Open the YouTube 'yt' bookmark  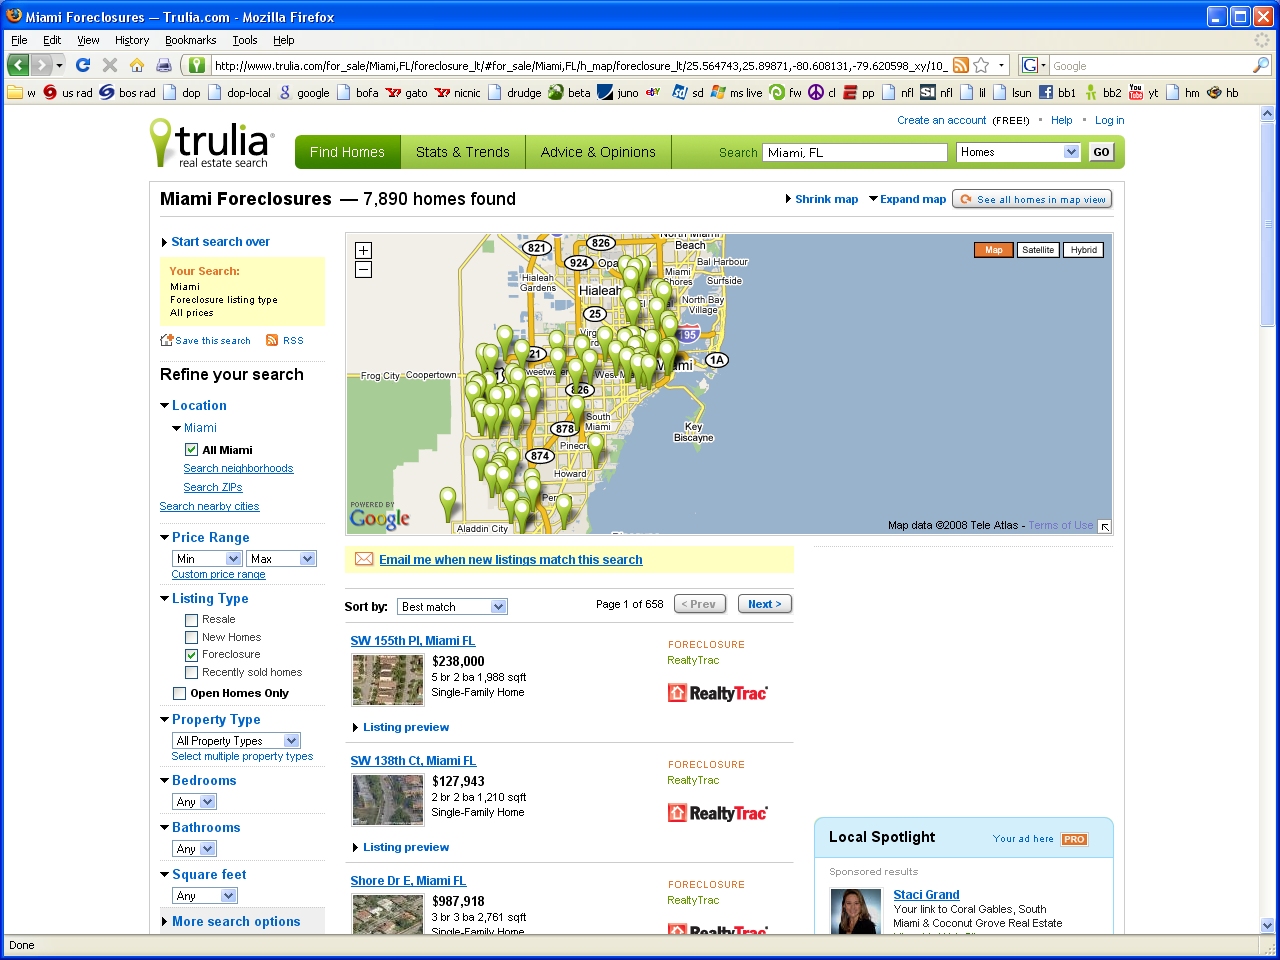coord(1143,93)
